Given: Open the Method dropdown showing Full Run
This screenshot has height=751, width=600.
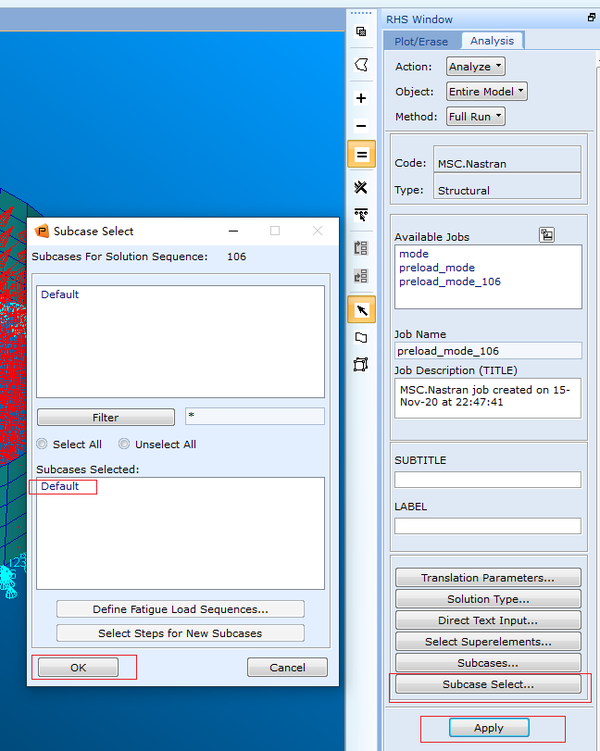Looking at the screenshot, I should click(475, 116).
